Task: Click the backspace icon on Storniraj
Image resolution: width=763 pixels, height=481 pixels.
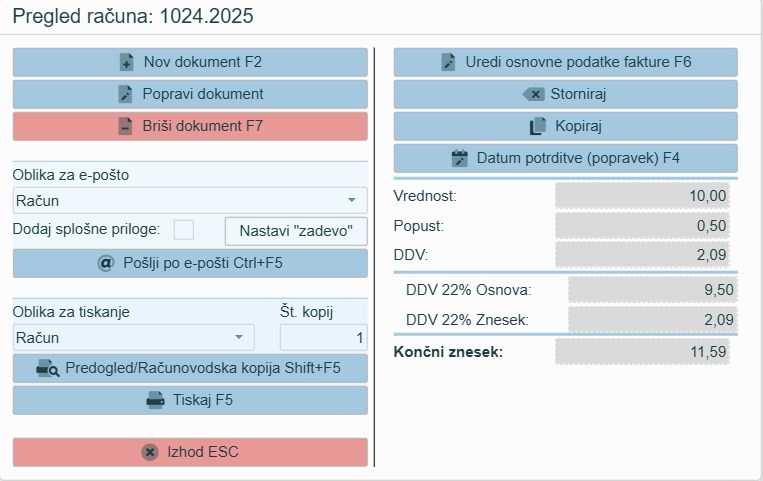Action: [534, 94]
